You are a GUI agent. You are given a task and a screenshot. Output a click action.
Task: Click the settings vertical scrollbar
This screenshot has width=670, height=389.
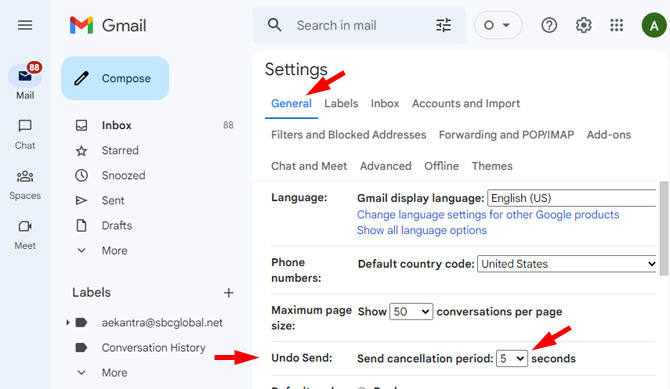(x=664, y=229)
